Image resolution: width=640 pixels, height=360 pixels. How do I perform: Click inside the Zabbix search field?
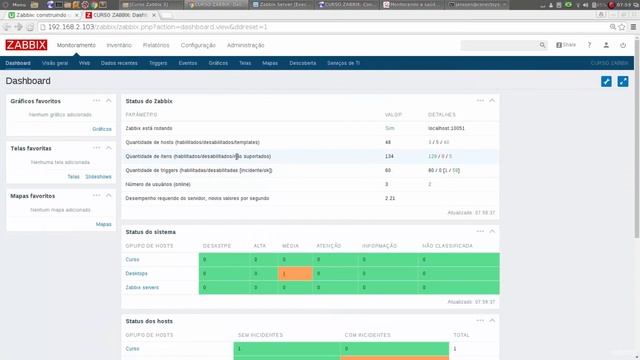pos(499,45)
